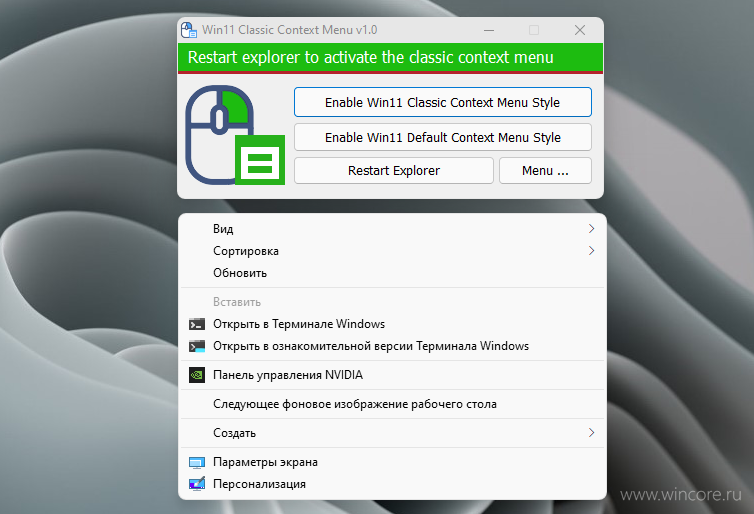Image resolution: width=754 pixels, height=514 pixels.
Task: Click the greyed-out Вставить entry
Action: click(392, 302)
